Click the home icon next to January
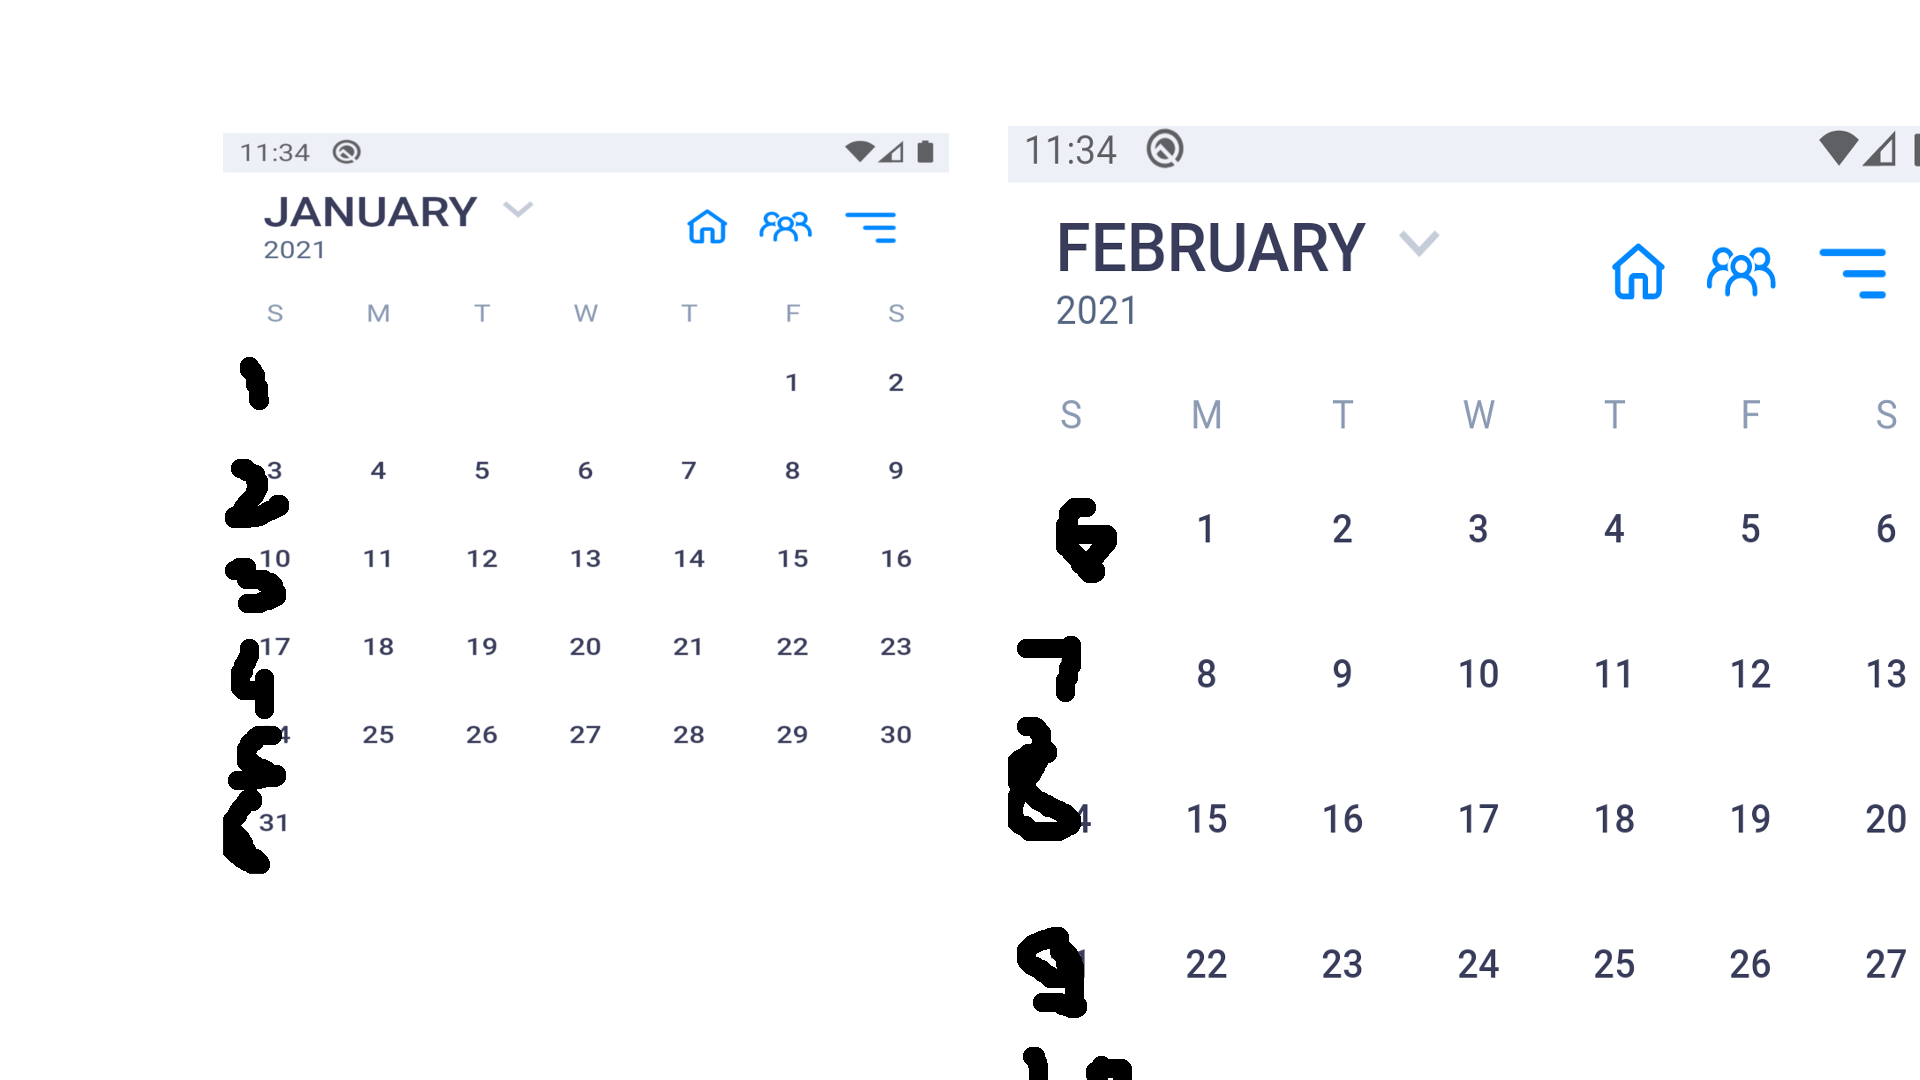 coord(708,228)
